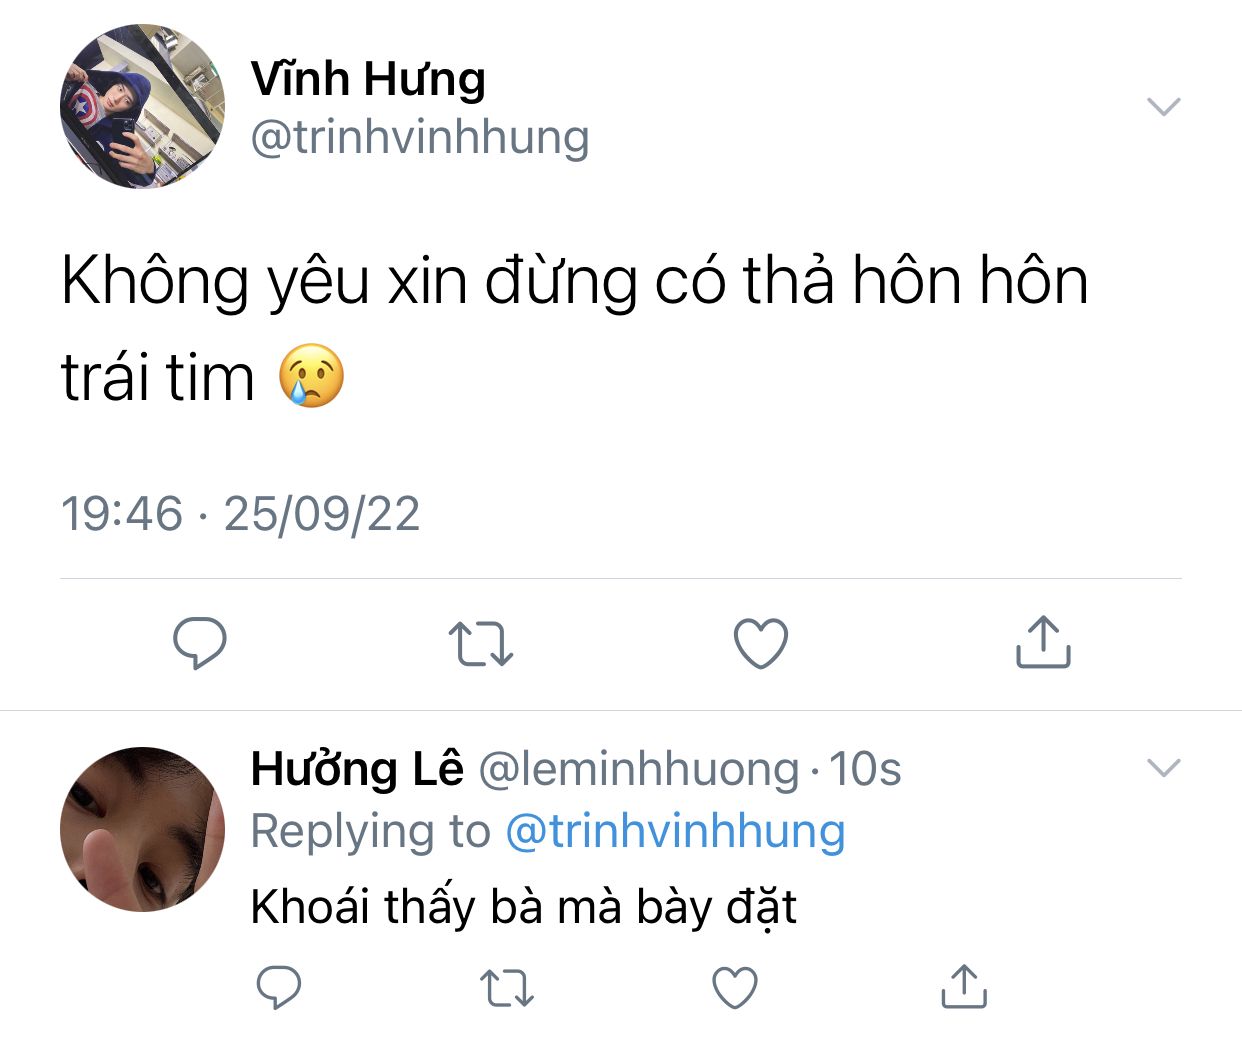Retweet the main tweet by Vĩnh Hưng

point(481,644)
